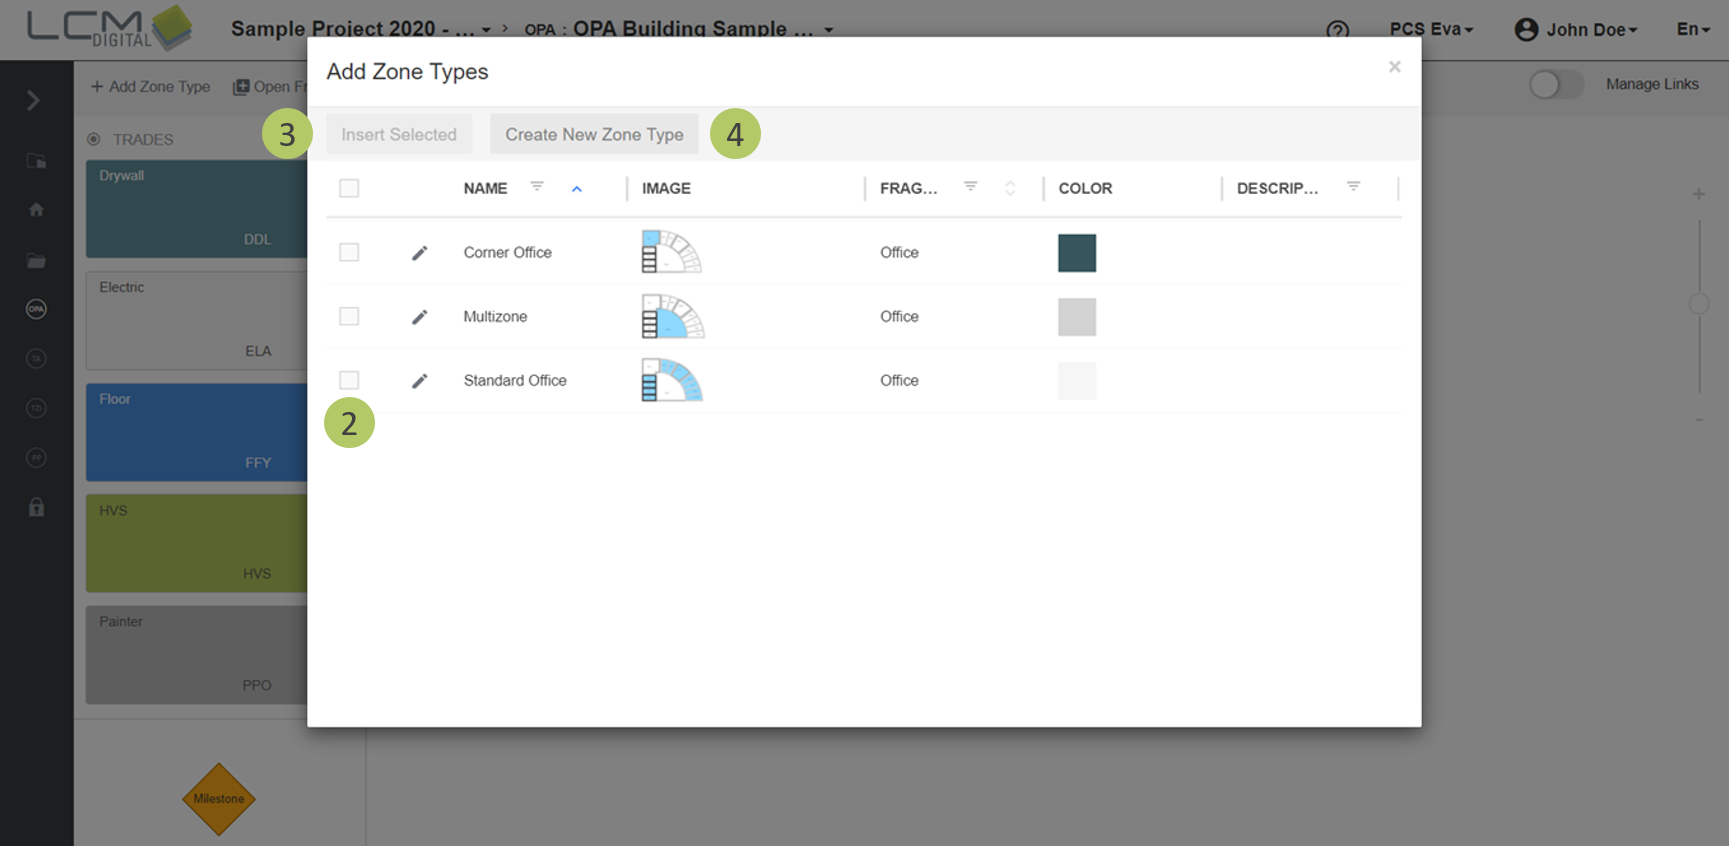Click the pencil edit icon for Corner Office
This screenshot has width=1729, height=846.
point(419,253)
